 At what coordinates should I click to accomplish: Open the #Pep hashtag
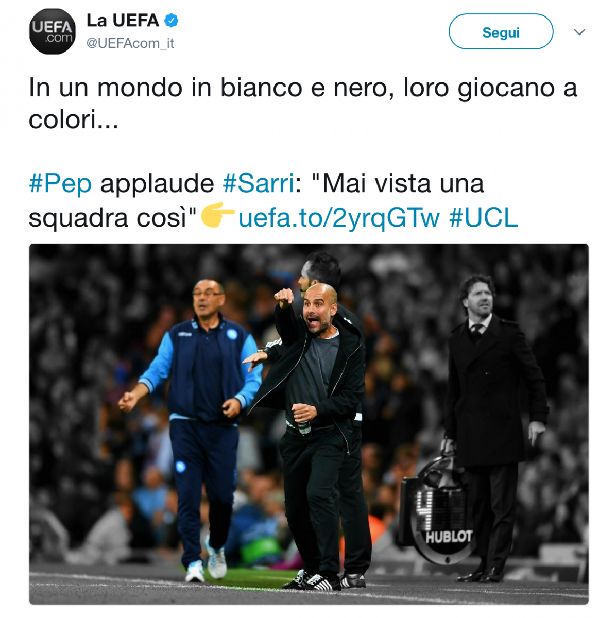(60, 184)
